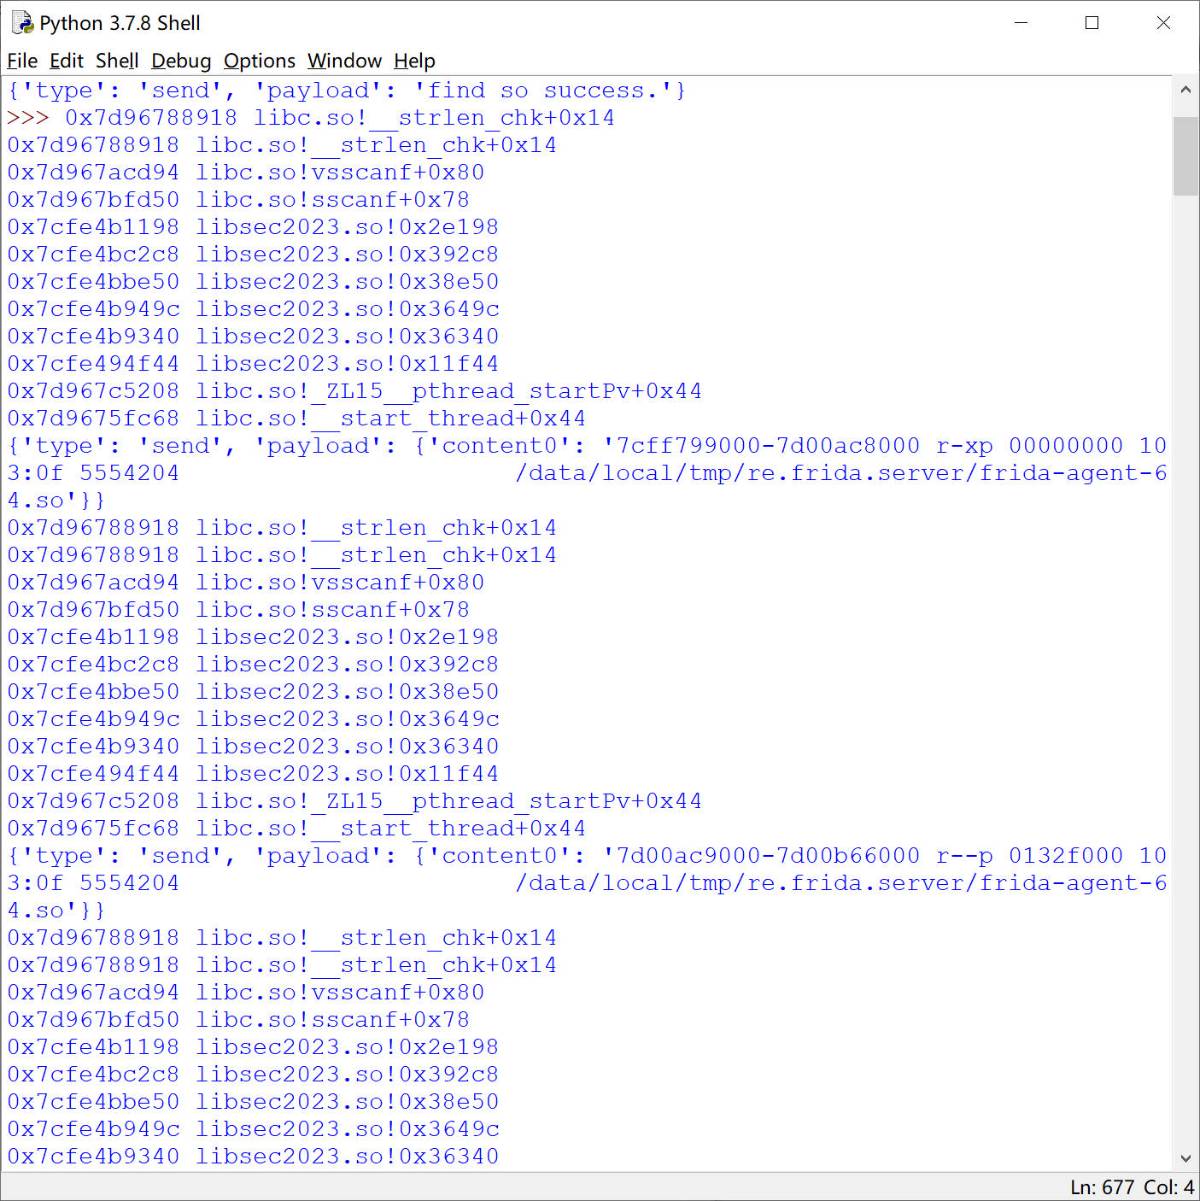Viewport: 1200px width, 1201px height.
Task: Open the Help menu
Action: coord(414,61)
